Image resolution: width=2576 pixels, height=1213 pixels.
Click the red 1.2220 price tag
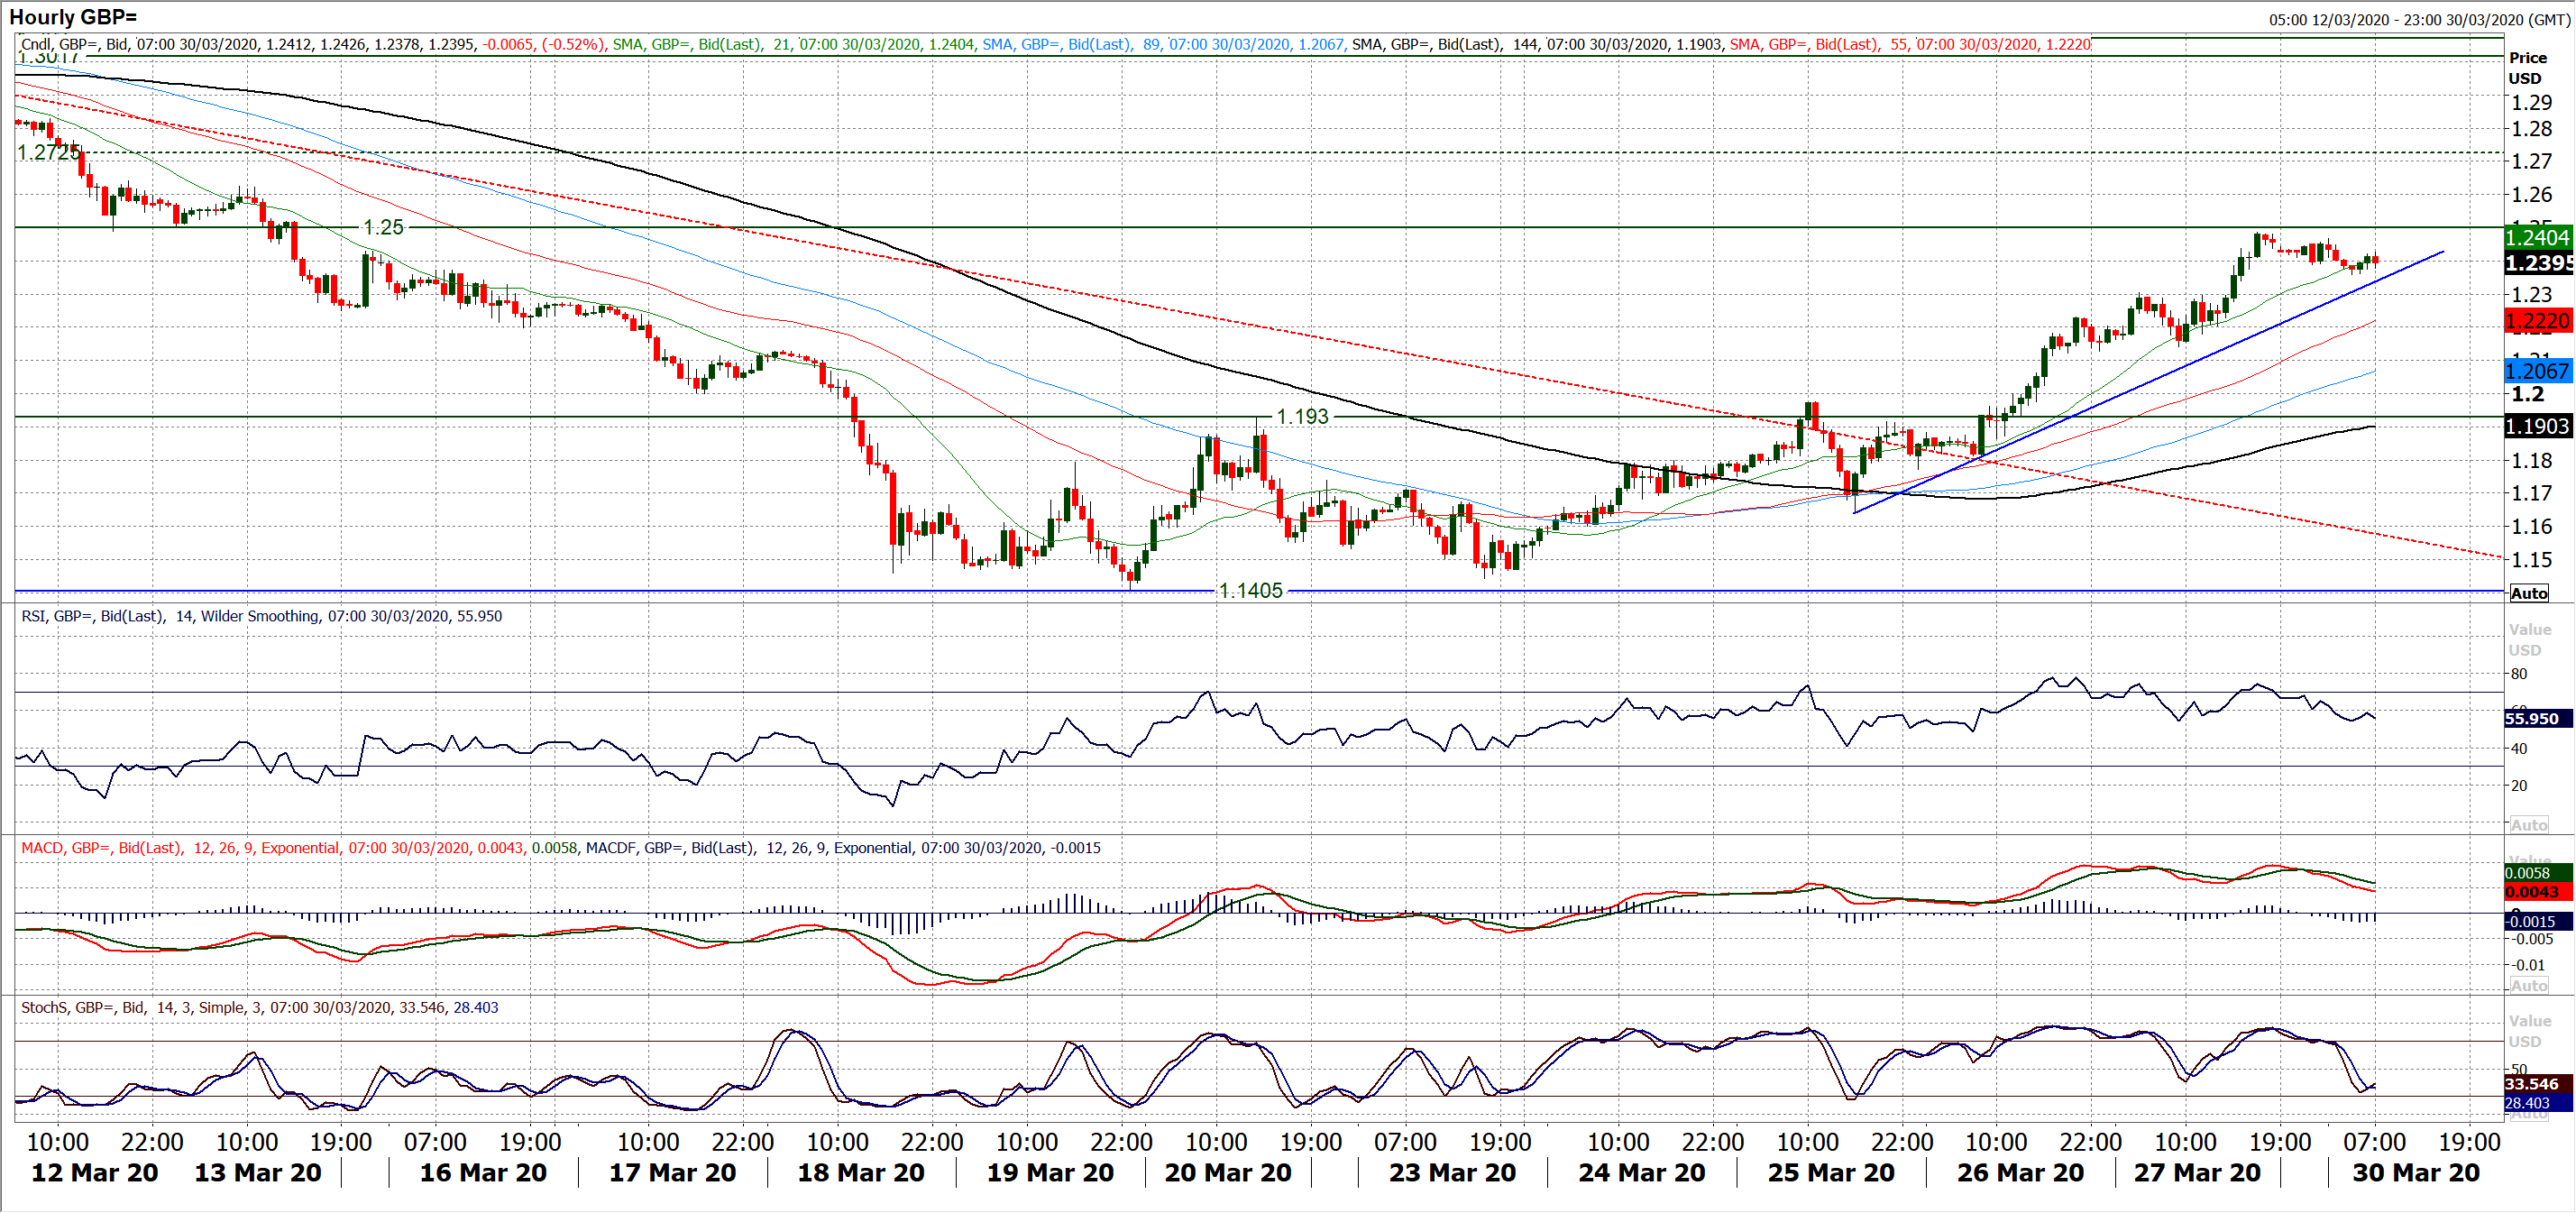(x=2538, y=321)
